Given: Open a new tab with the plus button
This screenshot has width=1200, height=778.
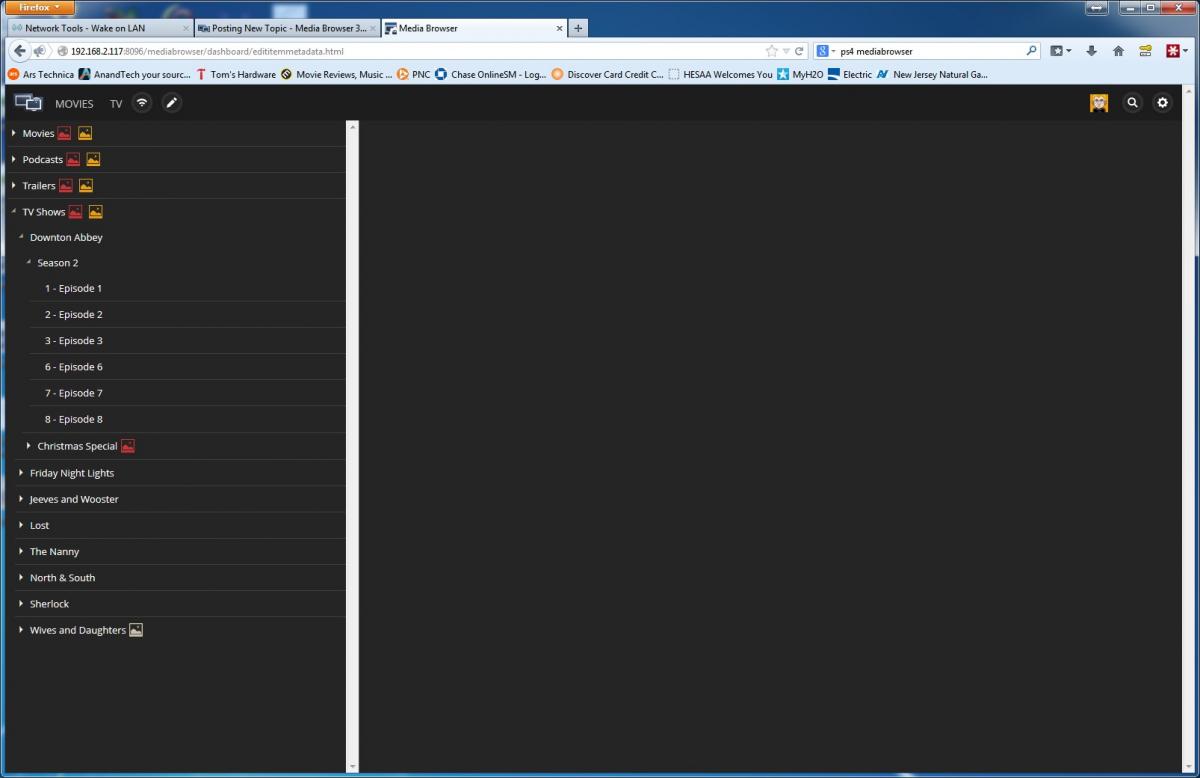Looking at the screenshot, I should coord(578,28).
